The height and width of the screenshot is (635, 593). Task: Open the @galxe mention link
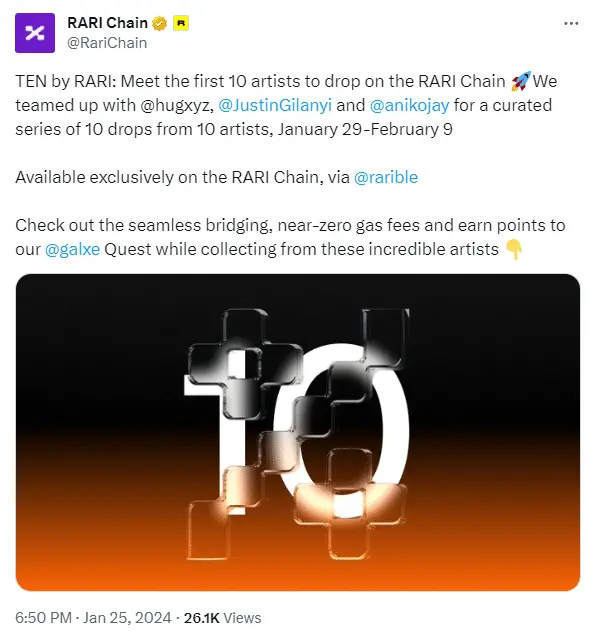(73, 249)
